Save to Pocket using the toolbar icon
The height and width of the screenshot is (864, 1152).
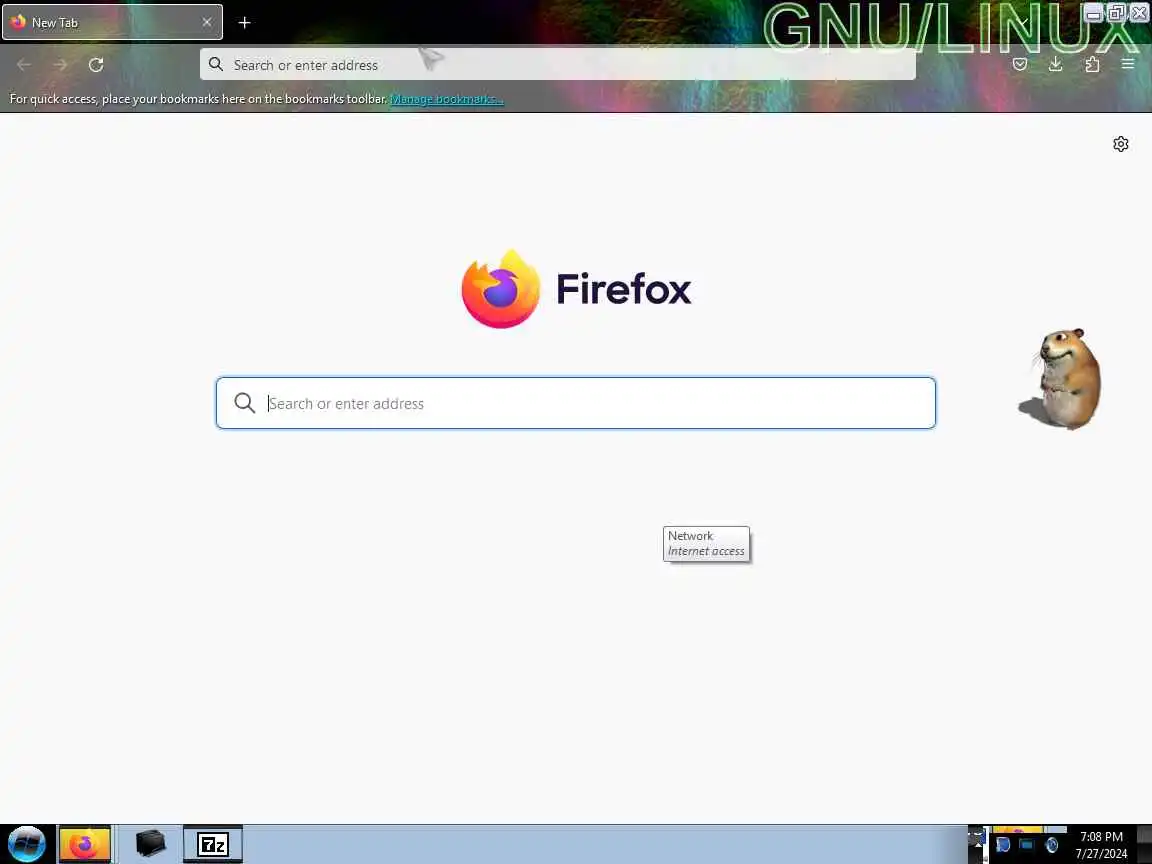click(1020, 65)
